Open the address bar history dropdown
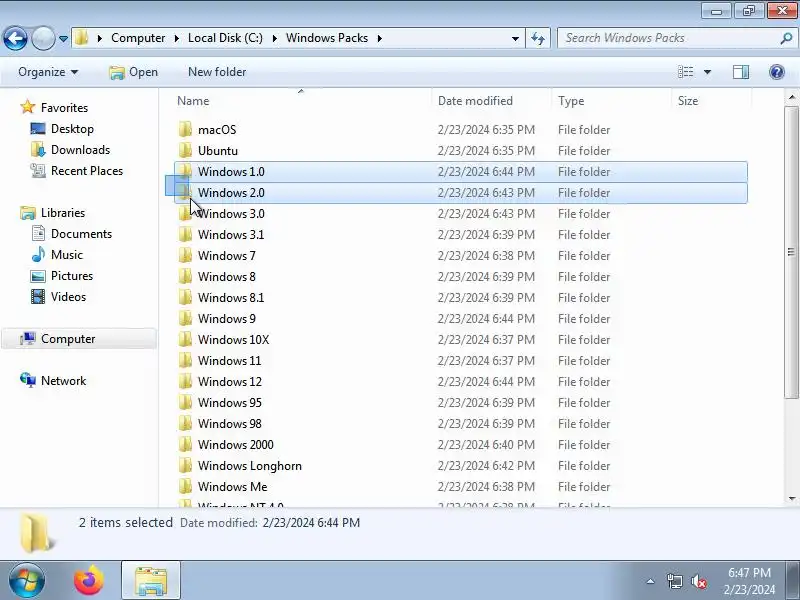Screen dimensions: 800x600 [515, 38]
